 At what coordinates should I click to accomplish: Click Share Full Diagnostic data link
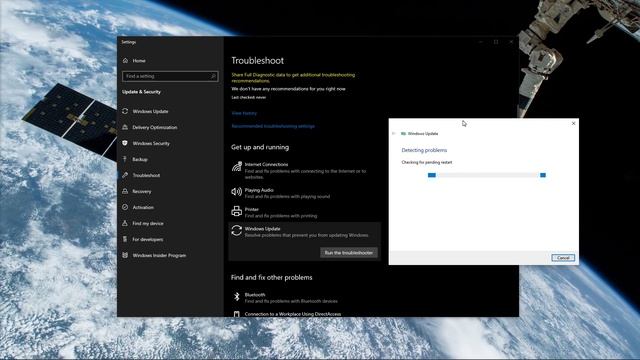tap(293, 78)
